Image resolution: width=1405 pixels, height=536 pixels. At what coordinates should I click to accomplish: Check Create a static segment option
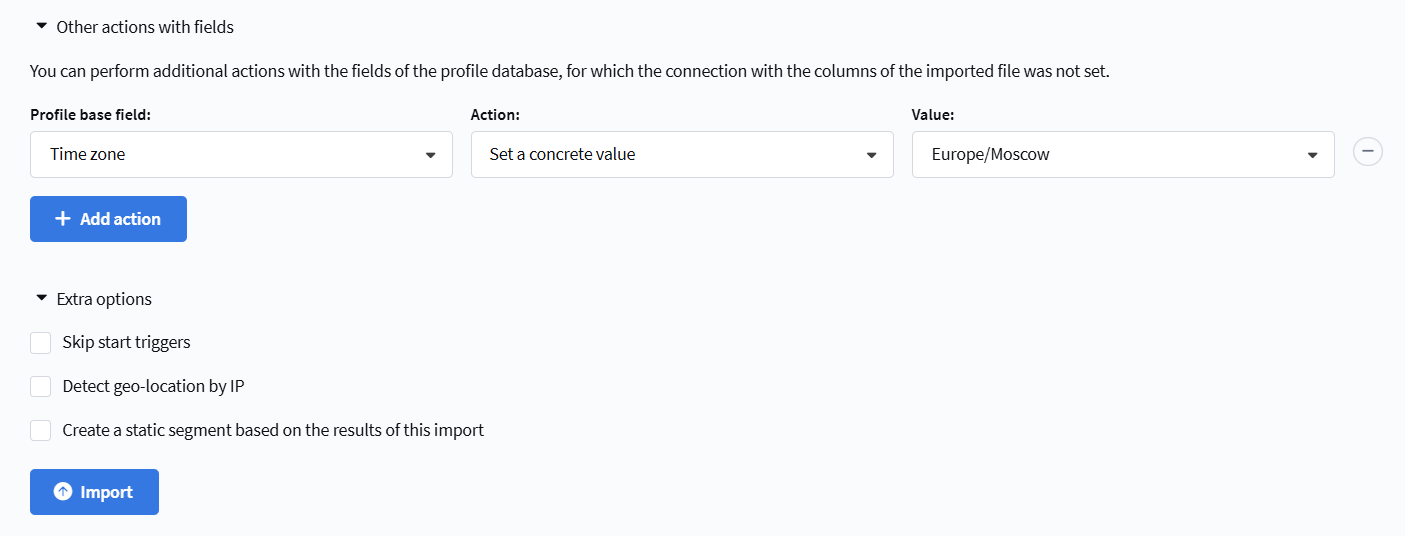pos(41,431)
